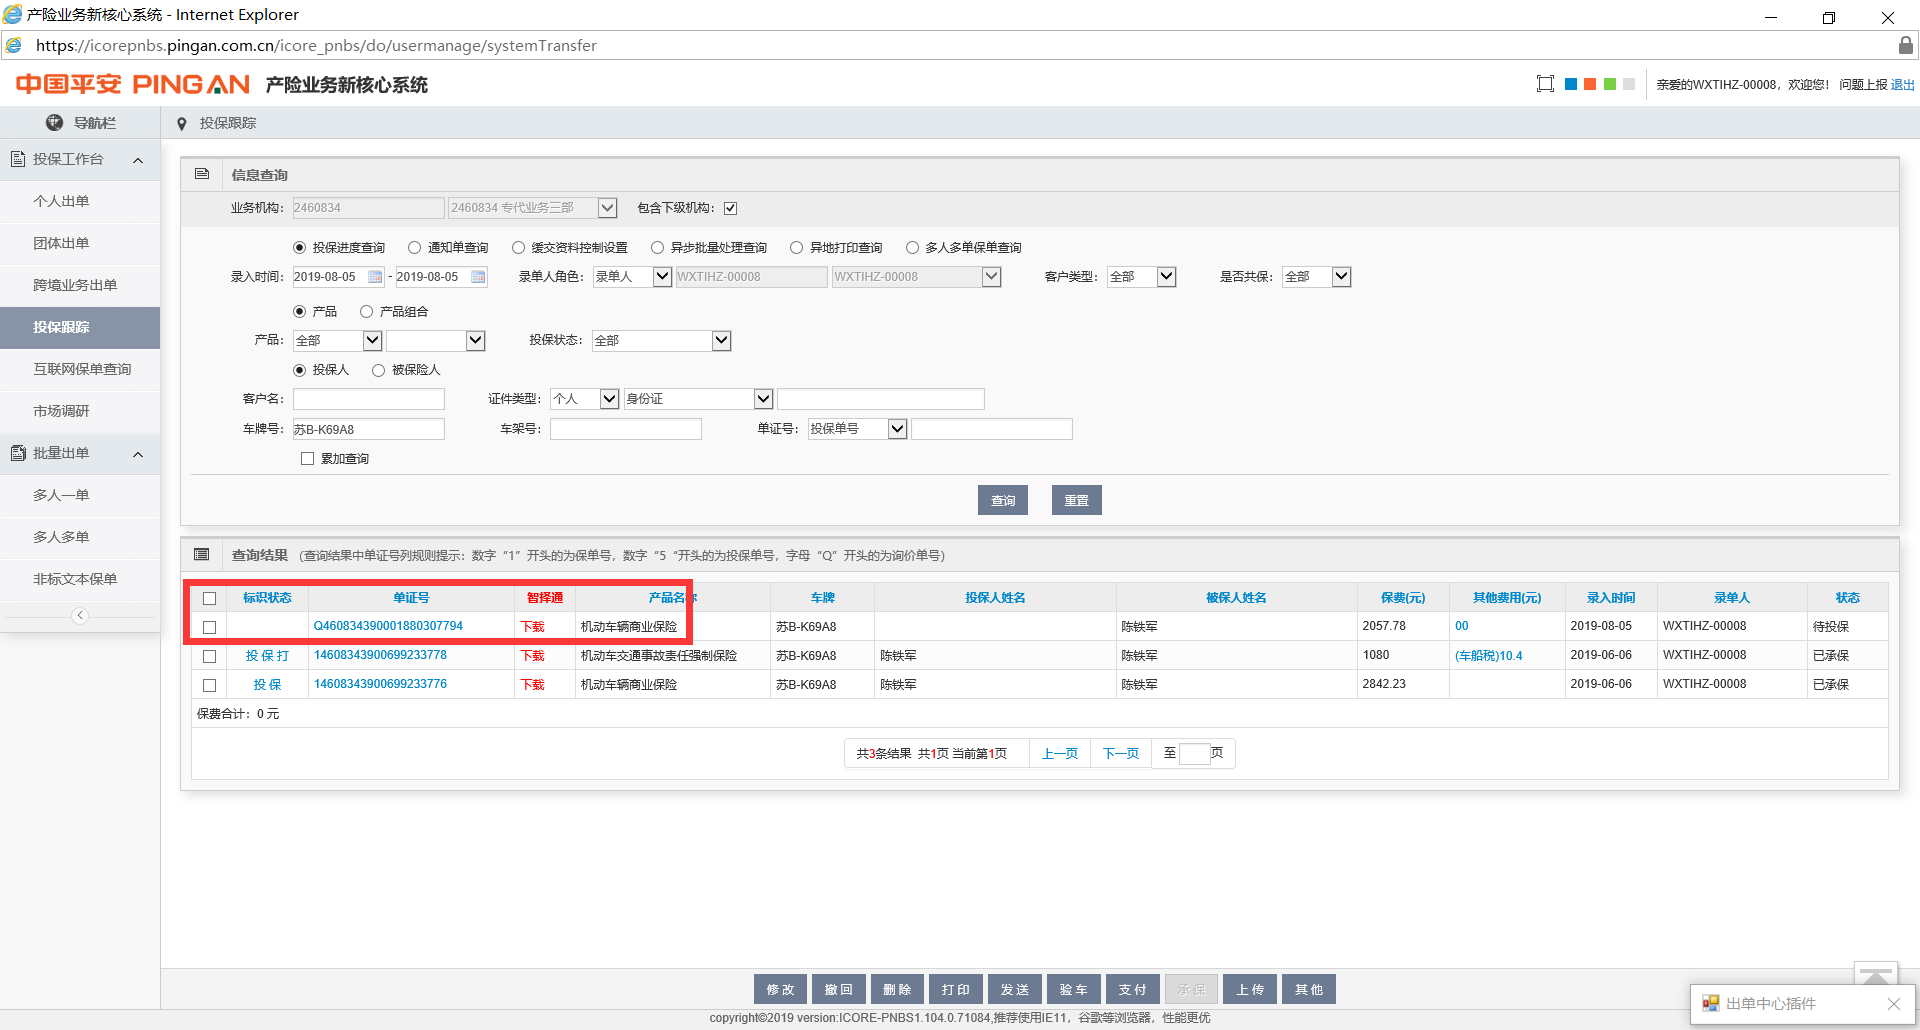Open 个人出单 in the sidebar
Screen dimensions: 1920x1030
click(x=61, y=201)
